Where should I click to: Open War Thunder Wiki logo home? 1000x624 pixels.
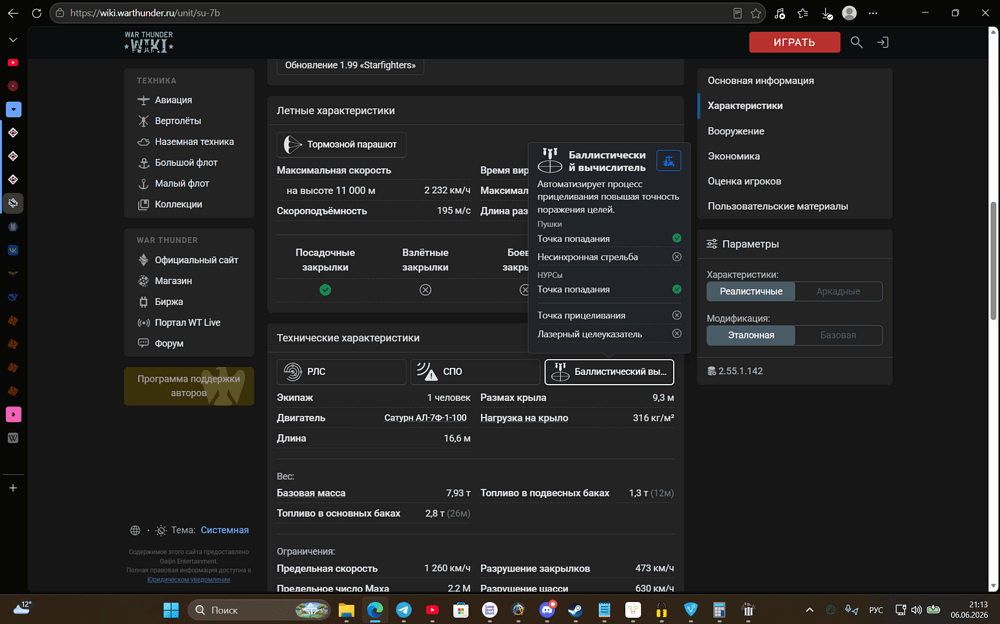(x=149, y=42)
